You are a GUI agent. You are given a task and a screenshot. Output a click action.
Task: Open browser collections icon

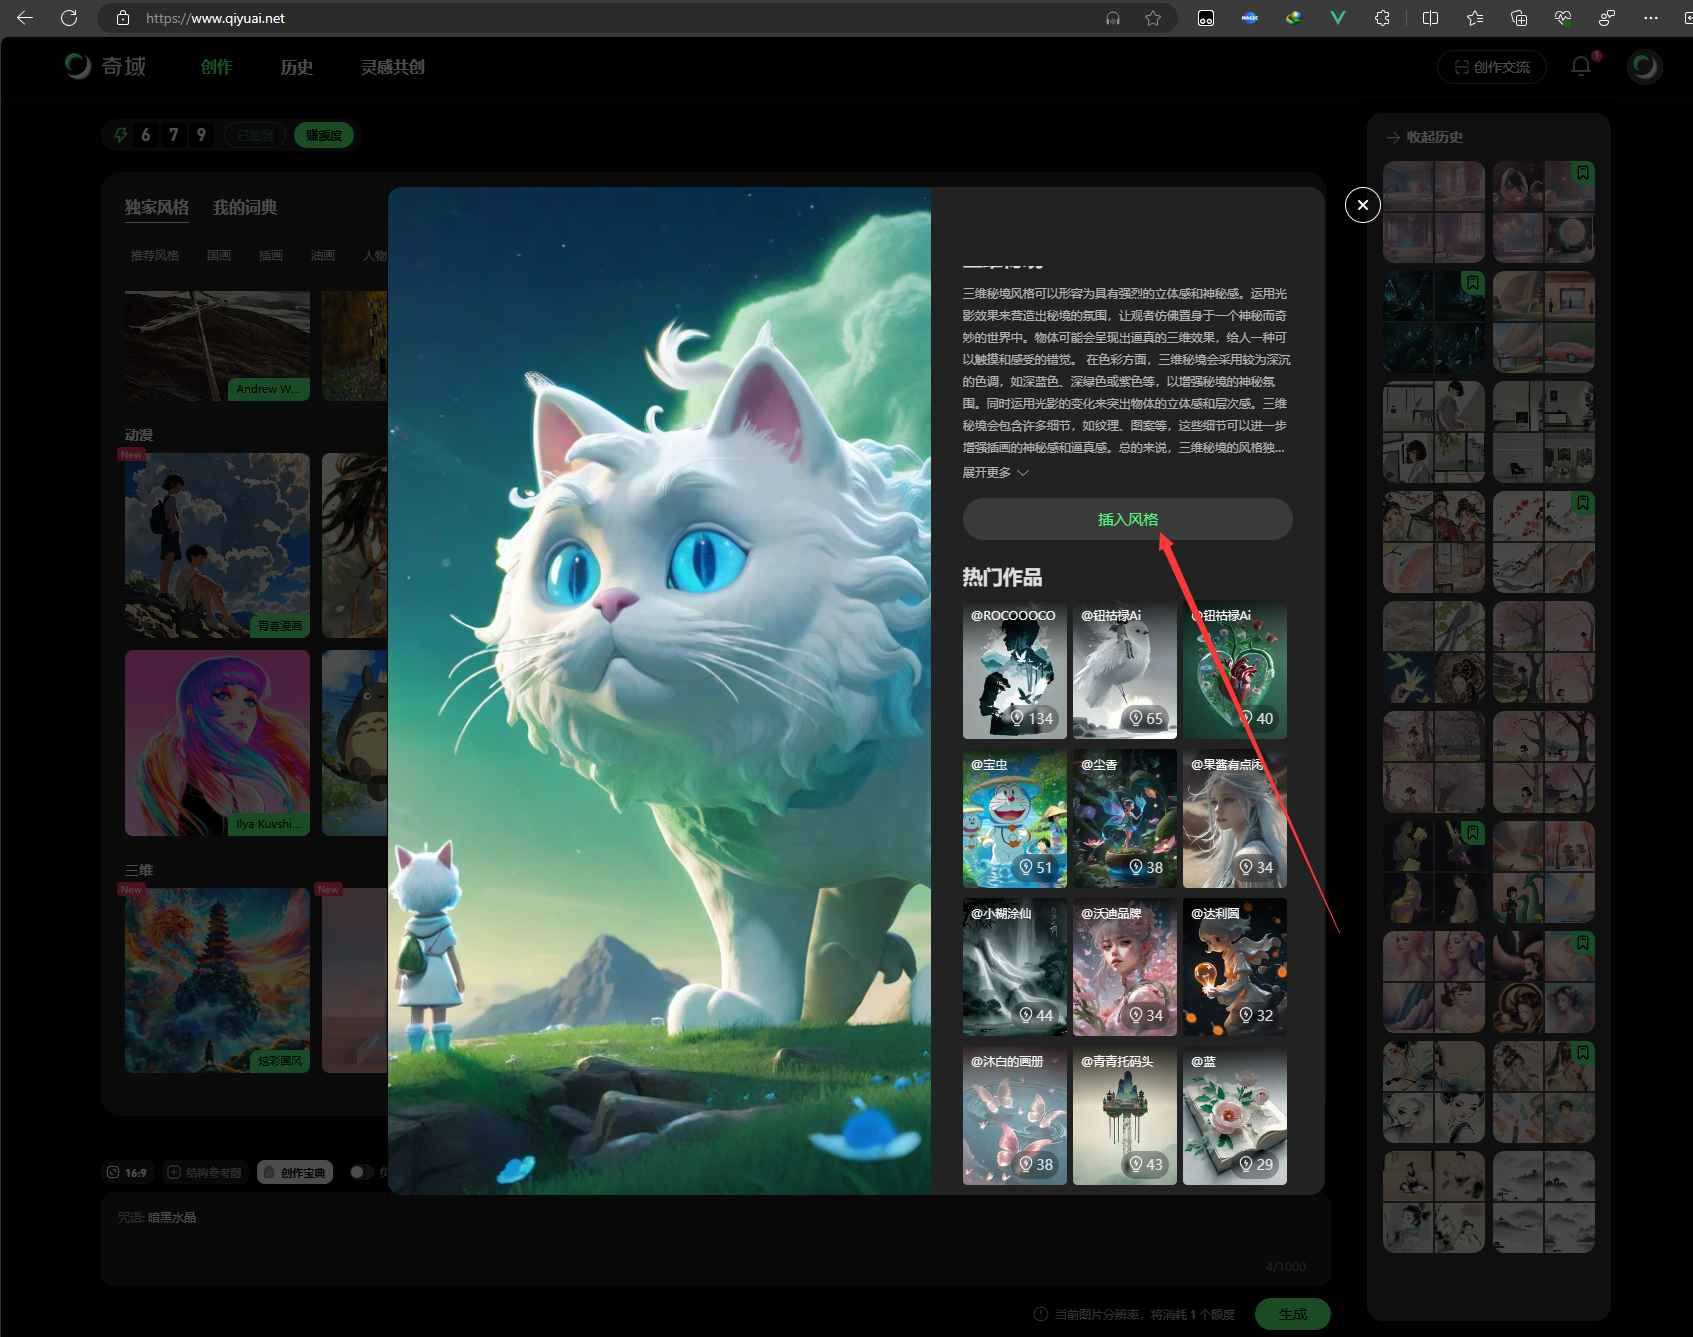point(1518,18)
